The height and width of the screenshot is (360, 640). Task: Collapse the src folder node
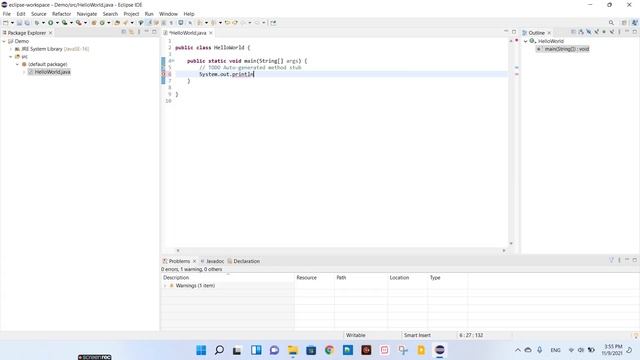pos(11,57)
